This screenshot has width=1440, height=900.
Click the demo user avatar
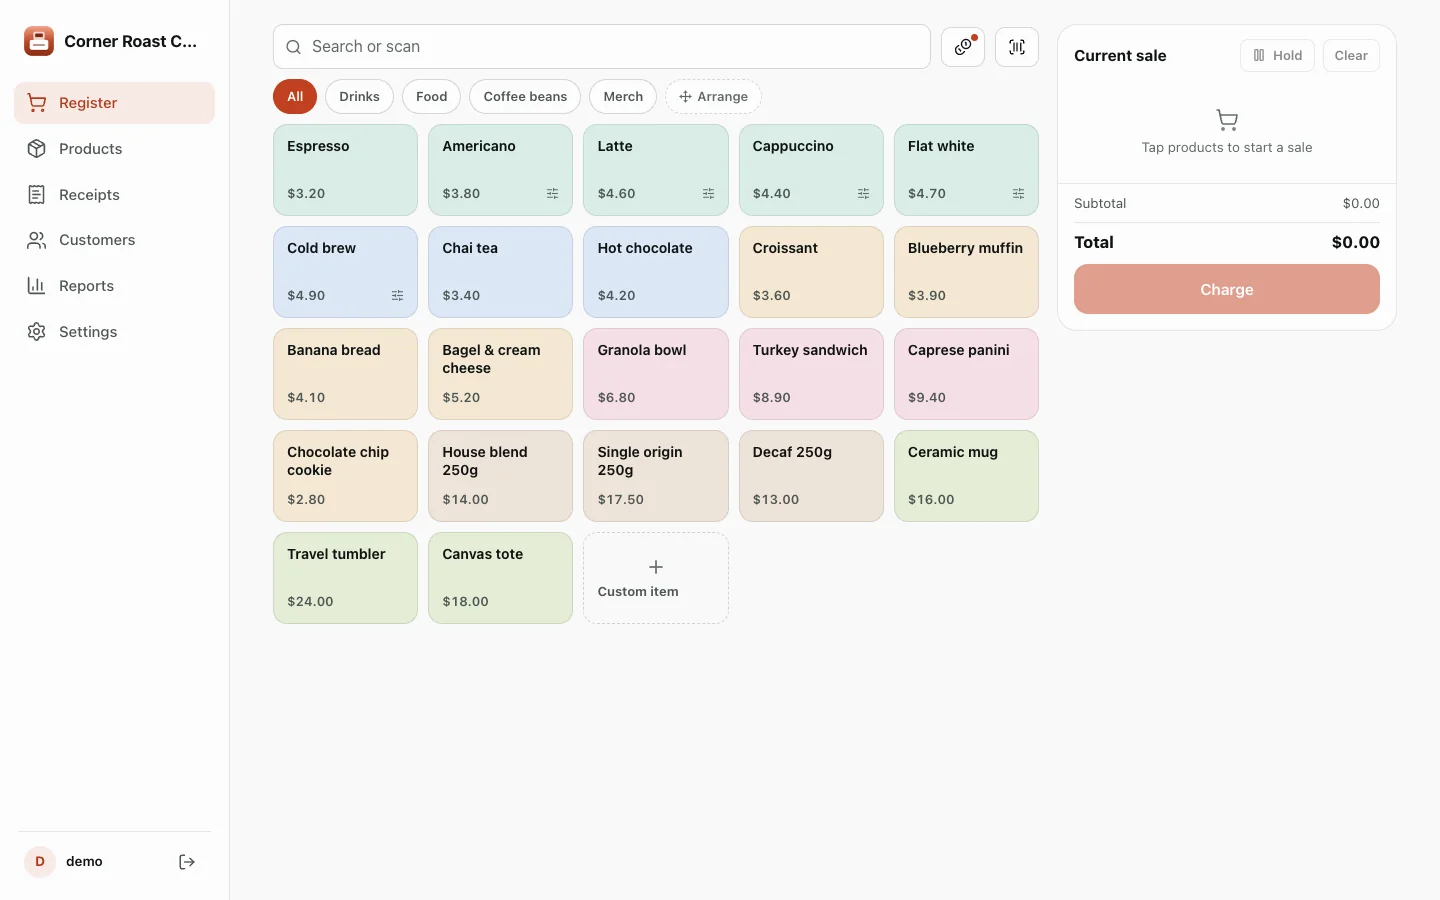(40, 862)
